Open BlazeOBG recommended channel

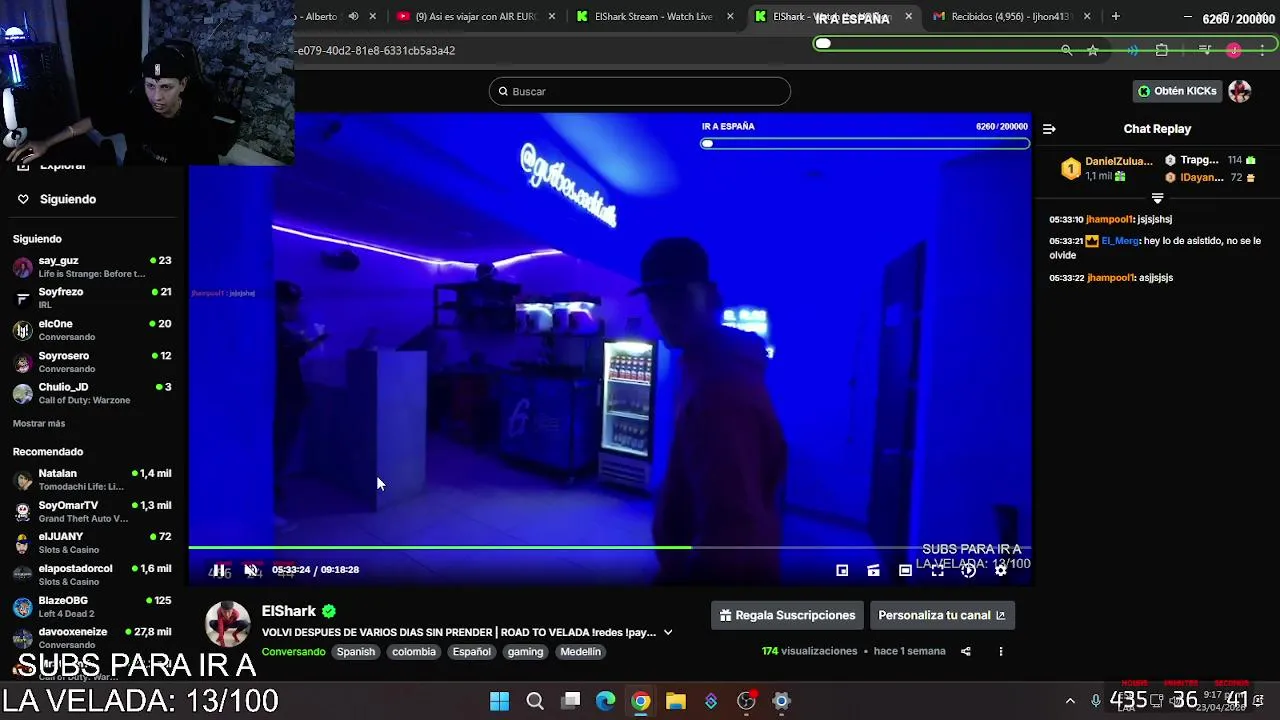pos(92,607)
